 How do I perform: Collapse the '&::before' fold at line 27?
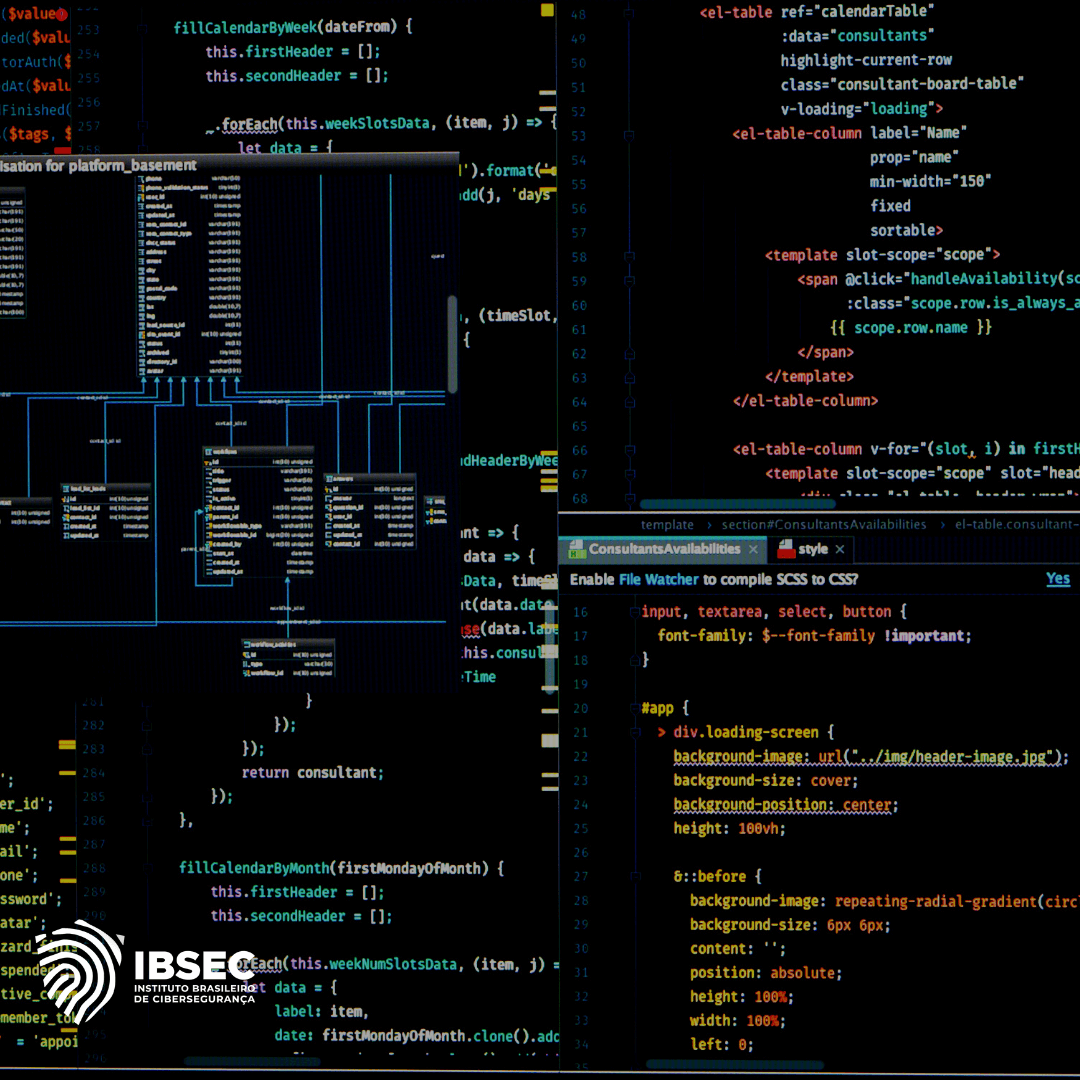634,876
